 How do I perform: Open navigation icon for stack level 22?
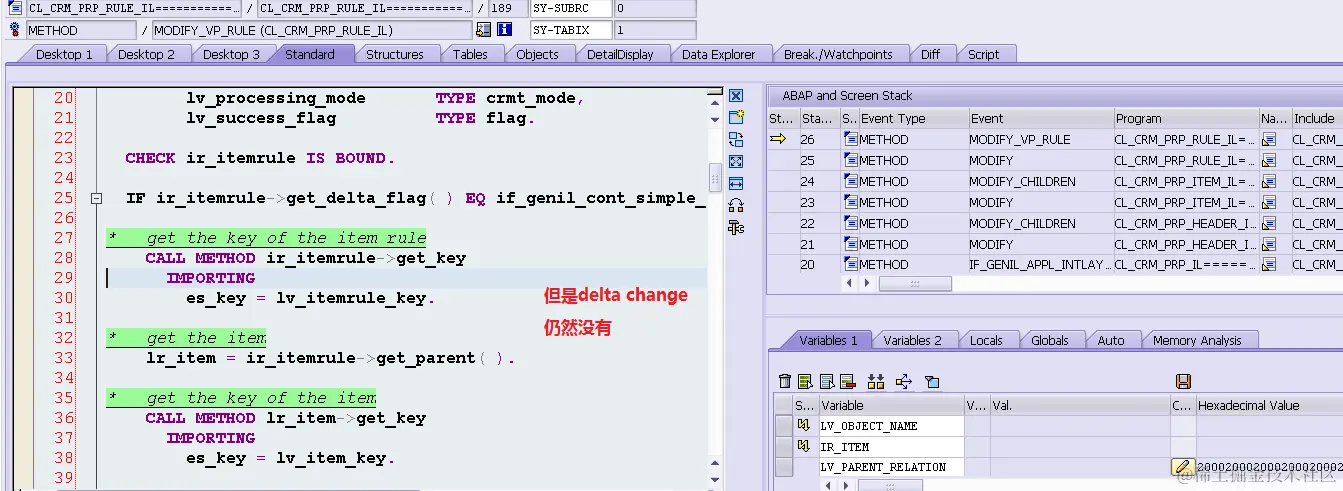1269,223
